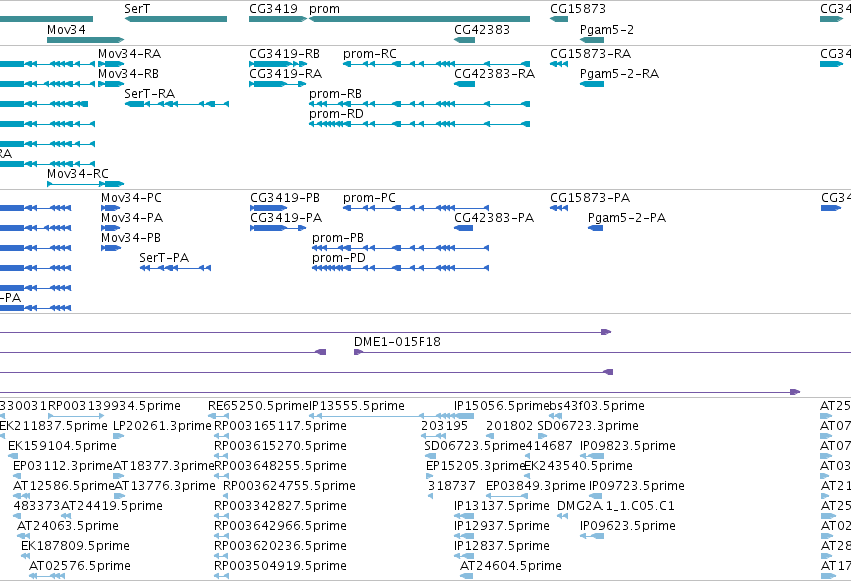Select the DMG2A.1_1.C05.C1 EST label
Viewport: 851px width, 581px height.
[616, 506]
